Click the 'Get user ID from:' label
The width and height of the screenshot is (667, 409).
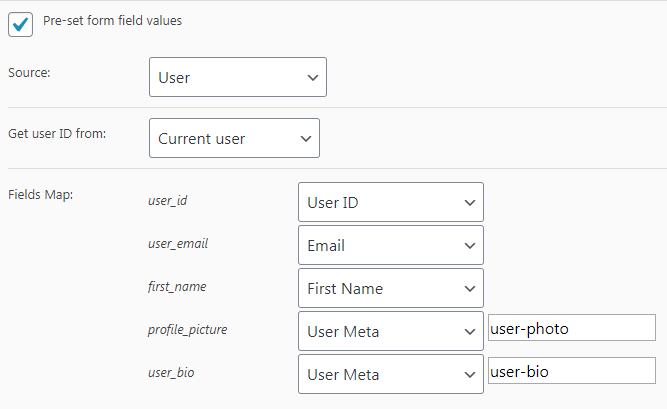57,133
